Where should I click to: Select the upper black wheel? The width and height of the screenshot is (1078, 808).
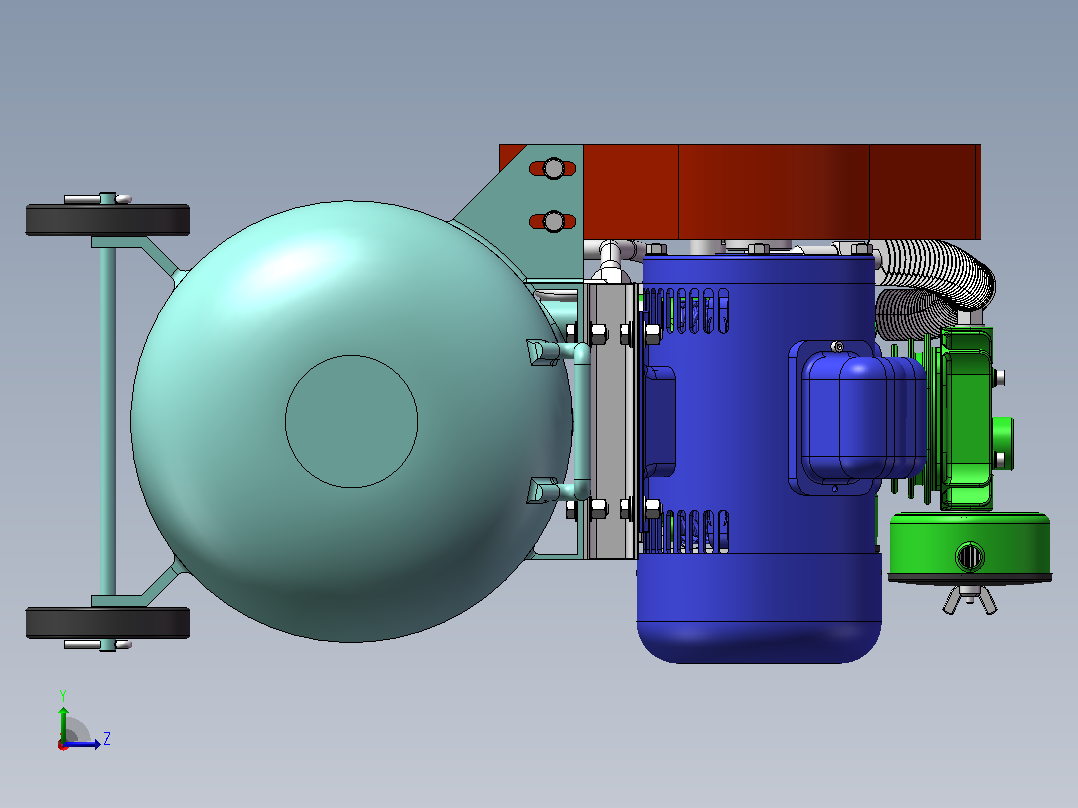coord(108,220)
